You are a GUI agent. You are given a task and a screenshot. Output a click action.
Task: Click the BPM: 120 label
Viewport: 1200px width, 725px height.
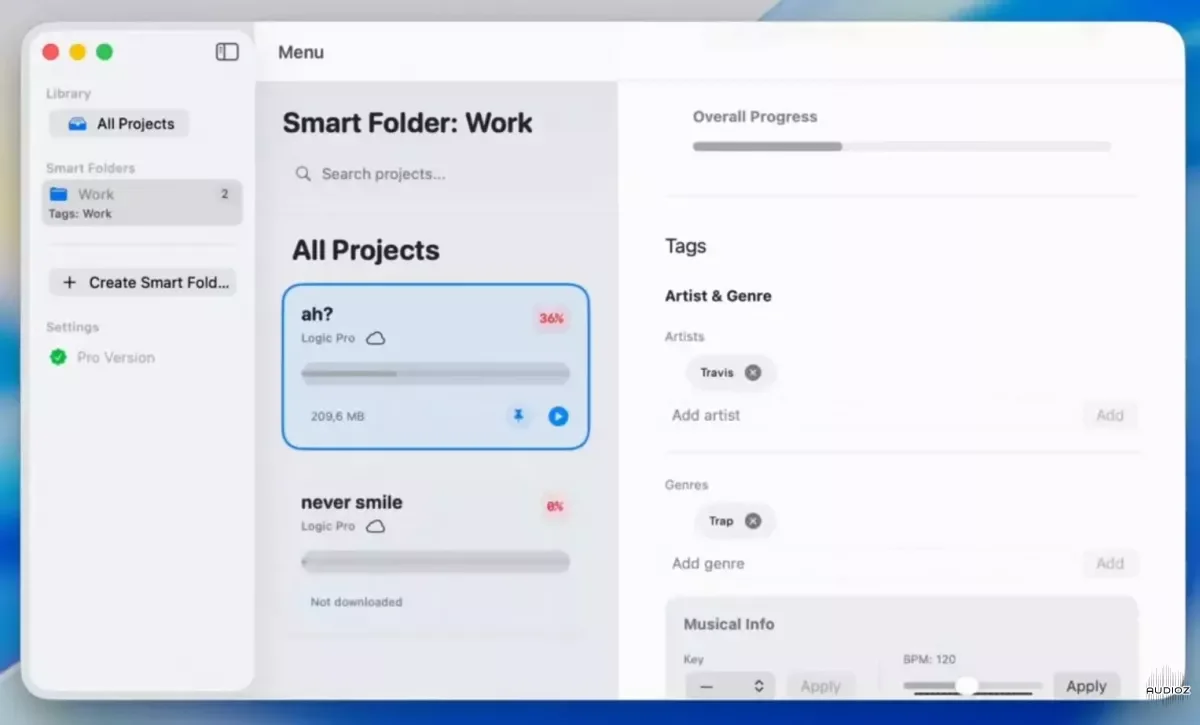pos(930,660)
